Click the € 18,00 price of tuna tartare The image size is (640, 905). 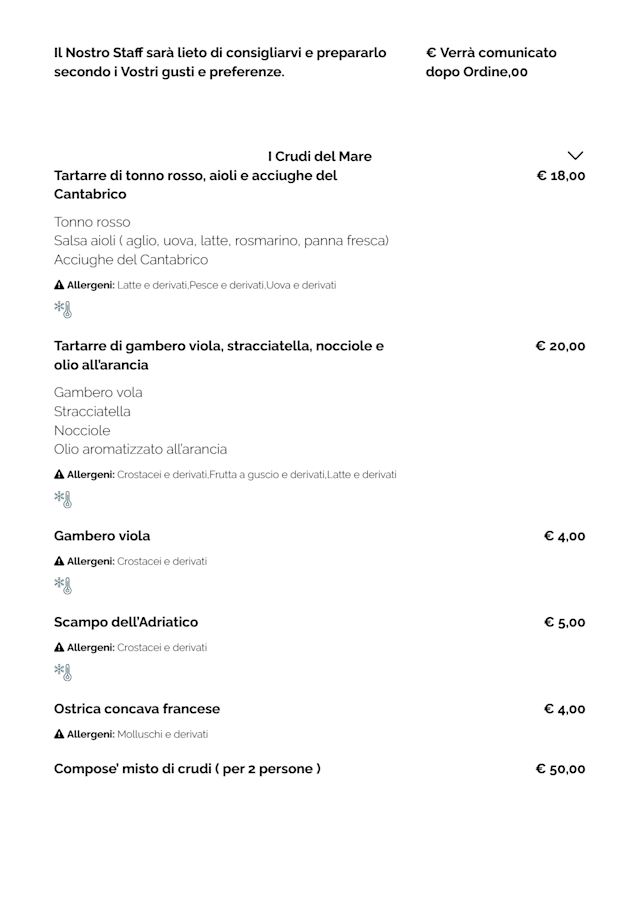point(560,176)
